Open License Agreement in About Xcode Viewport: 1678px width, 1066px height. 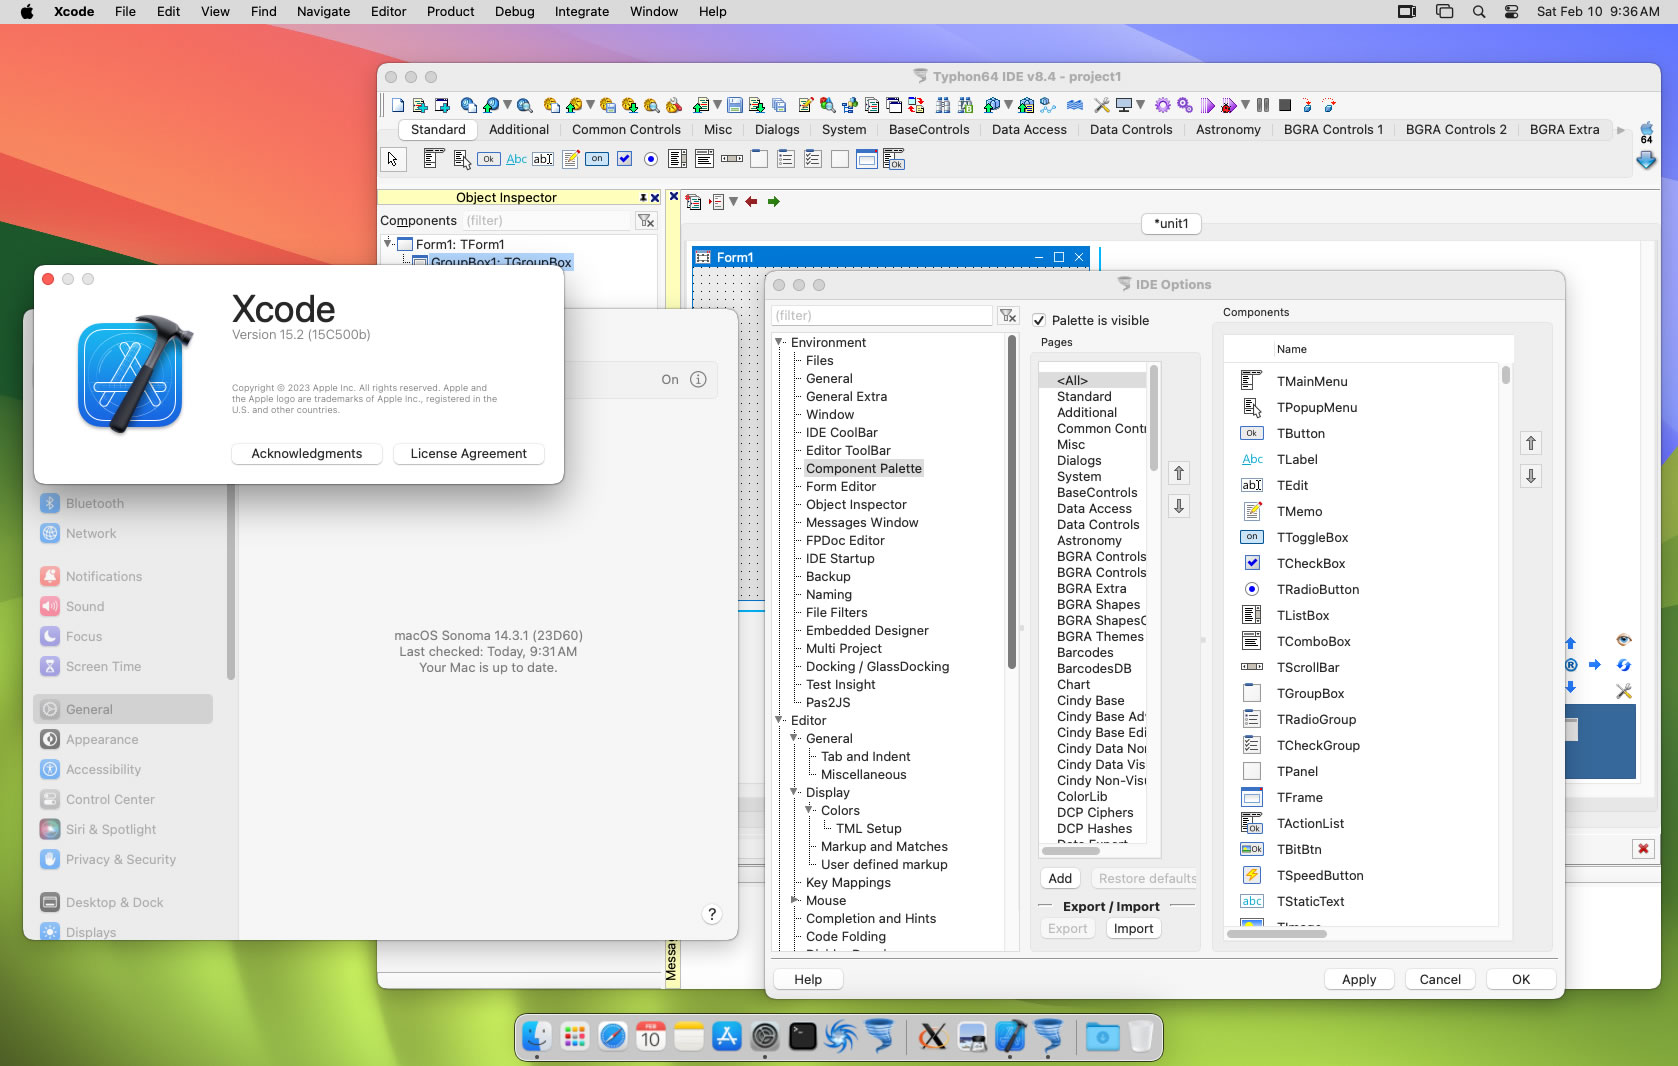468,453
